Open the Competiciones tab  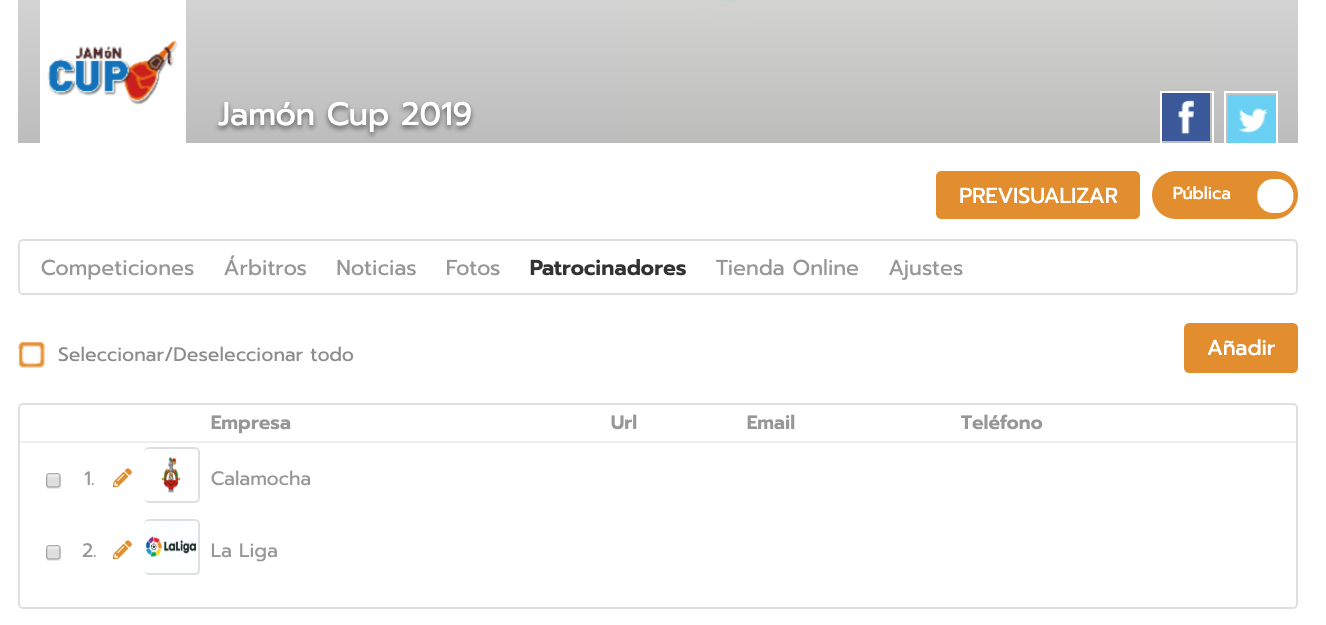[117, 268]
